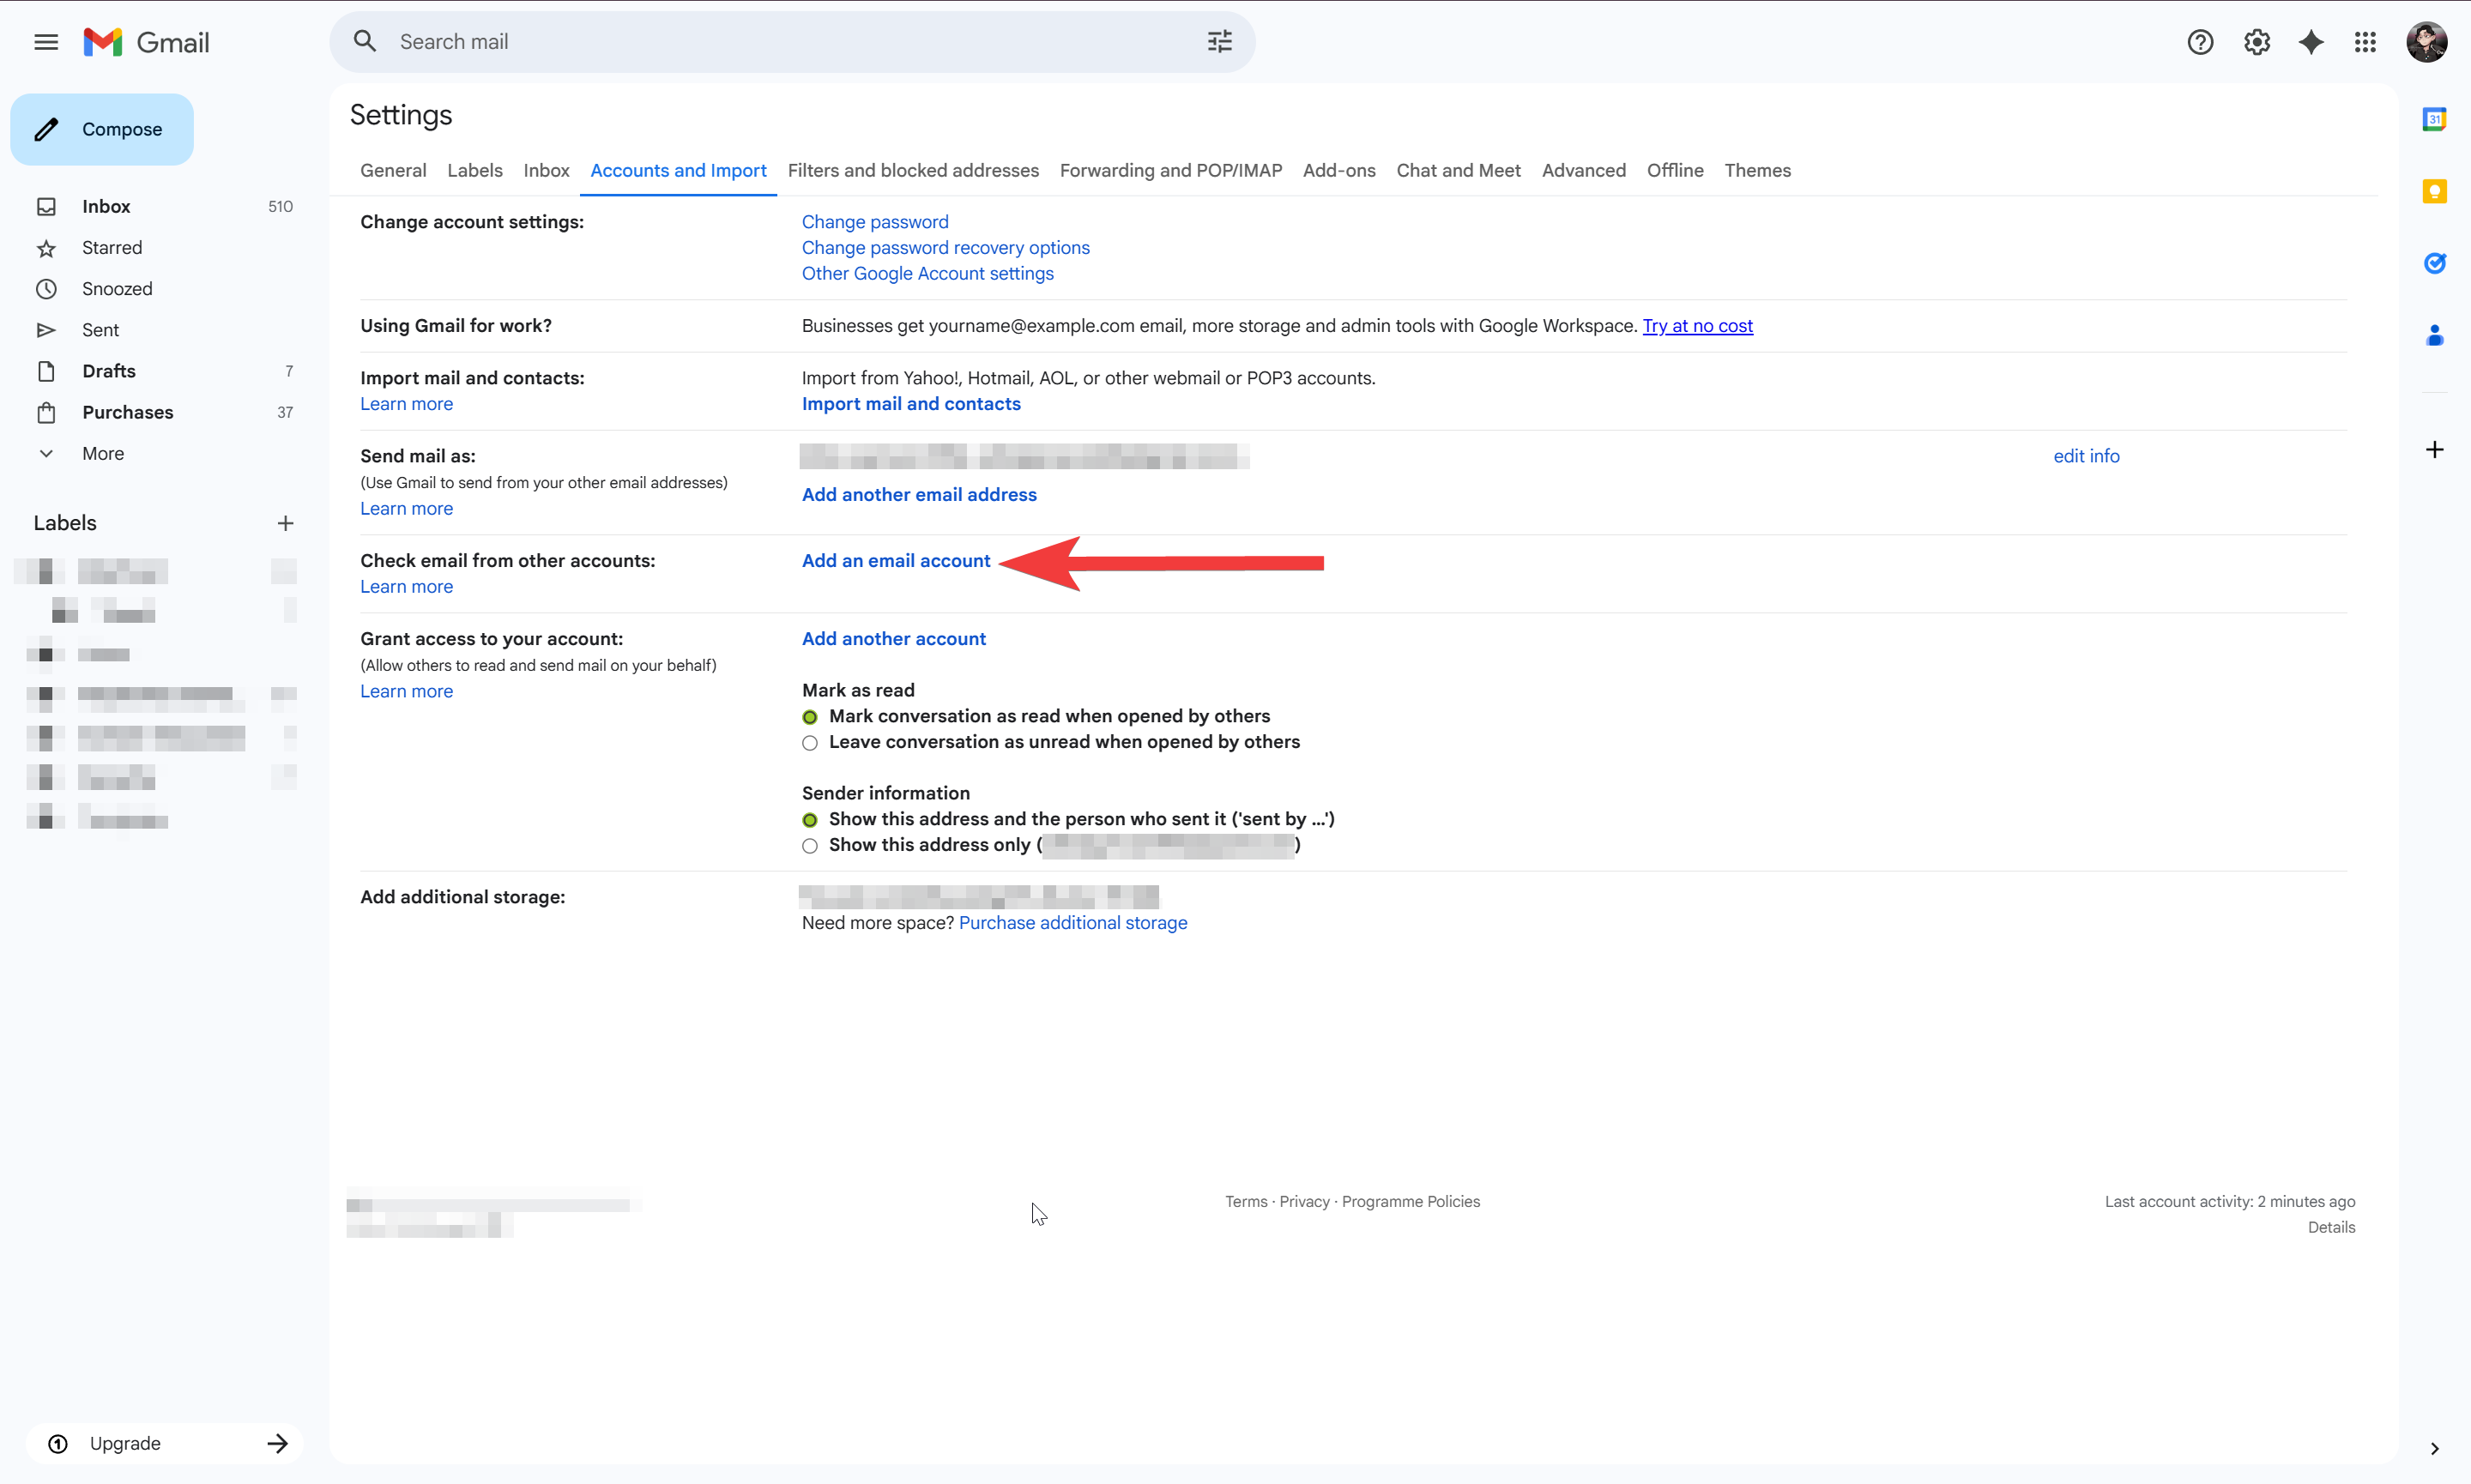
Task: Open the account profile avatar menu
Action: tap(2426, 42)
